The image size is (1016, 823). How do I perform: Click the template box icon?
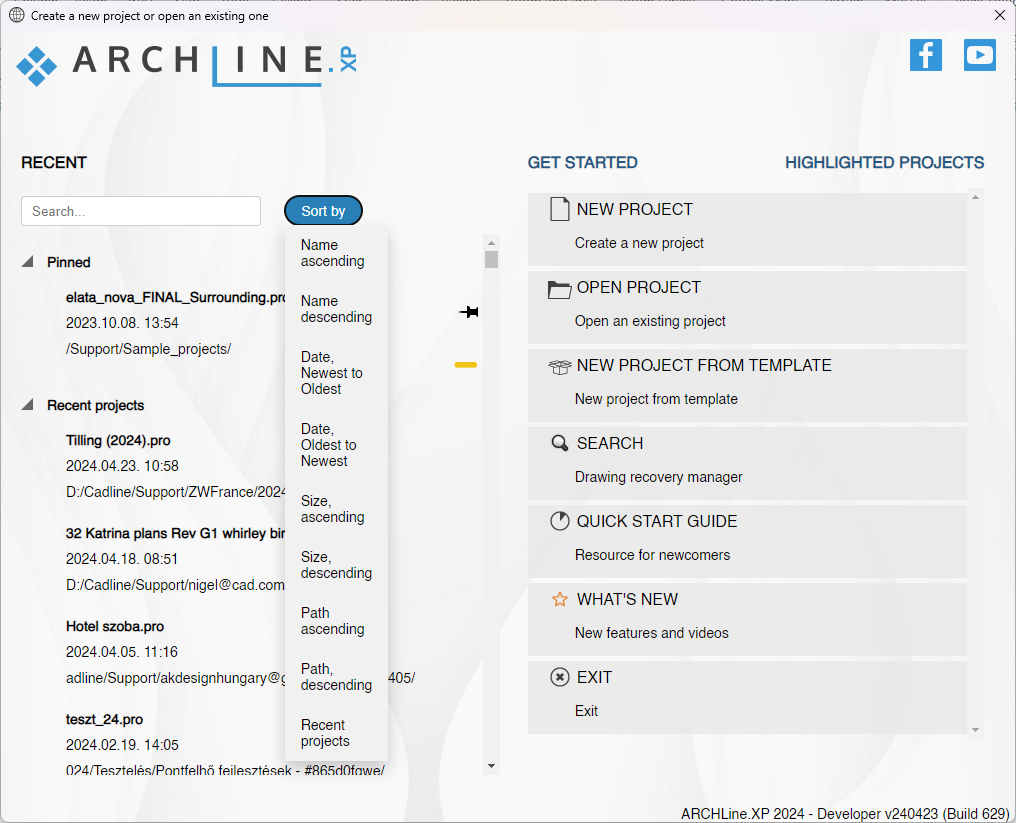pos(559,367)
